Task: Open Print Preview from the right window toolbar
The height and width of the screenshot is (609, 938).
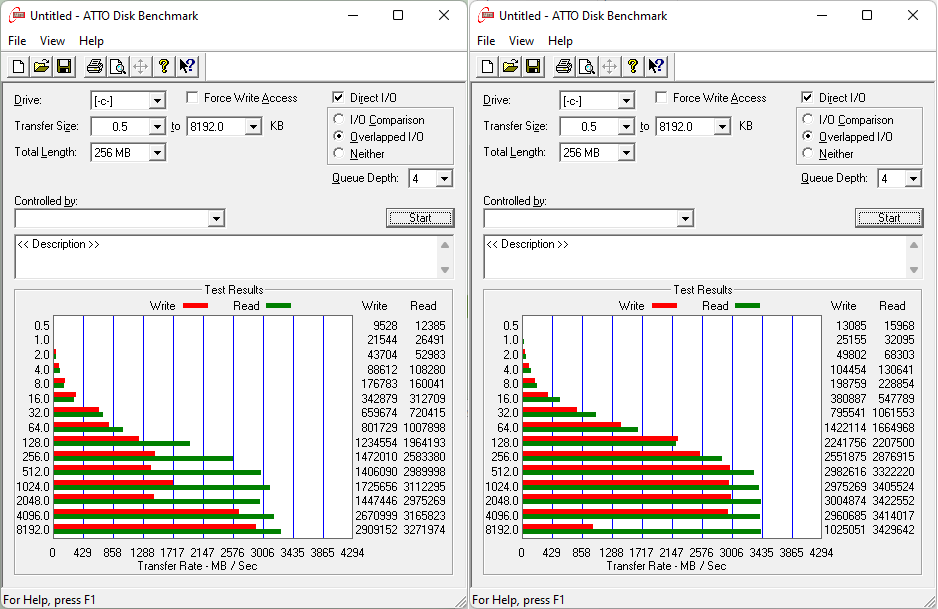Action: pyautogui.click(x=586, y=66)
